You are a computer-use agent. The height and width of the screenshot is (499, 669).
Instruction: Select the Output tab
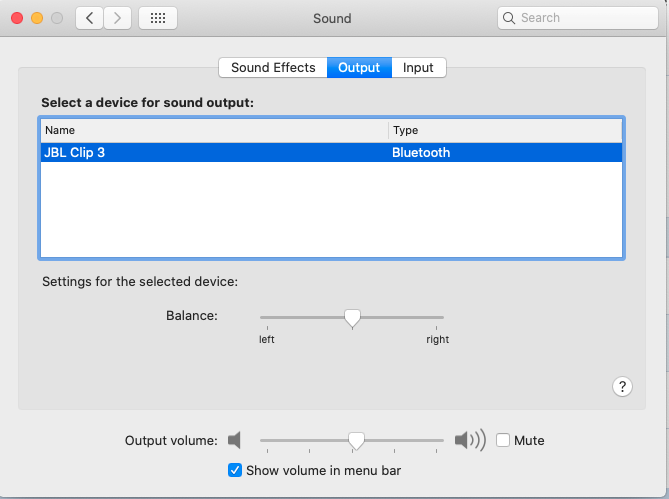coord(359,67)
